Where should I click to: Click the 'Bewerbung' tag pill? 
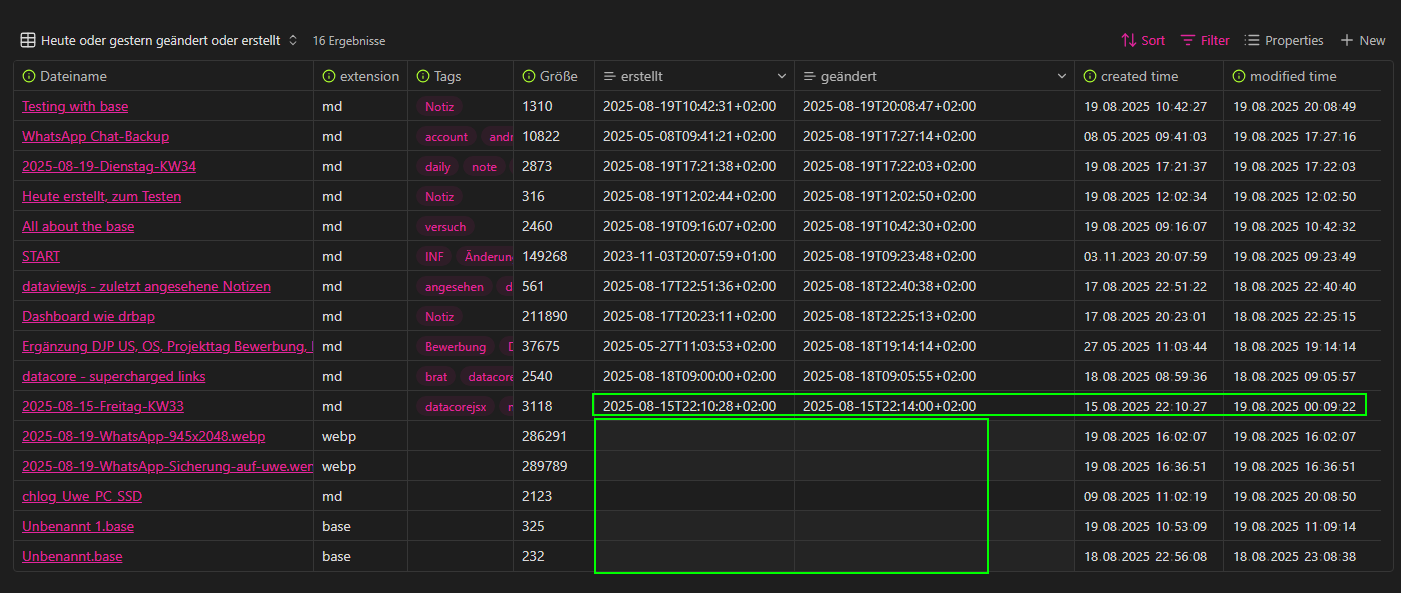(455, 347)
